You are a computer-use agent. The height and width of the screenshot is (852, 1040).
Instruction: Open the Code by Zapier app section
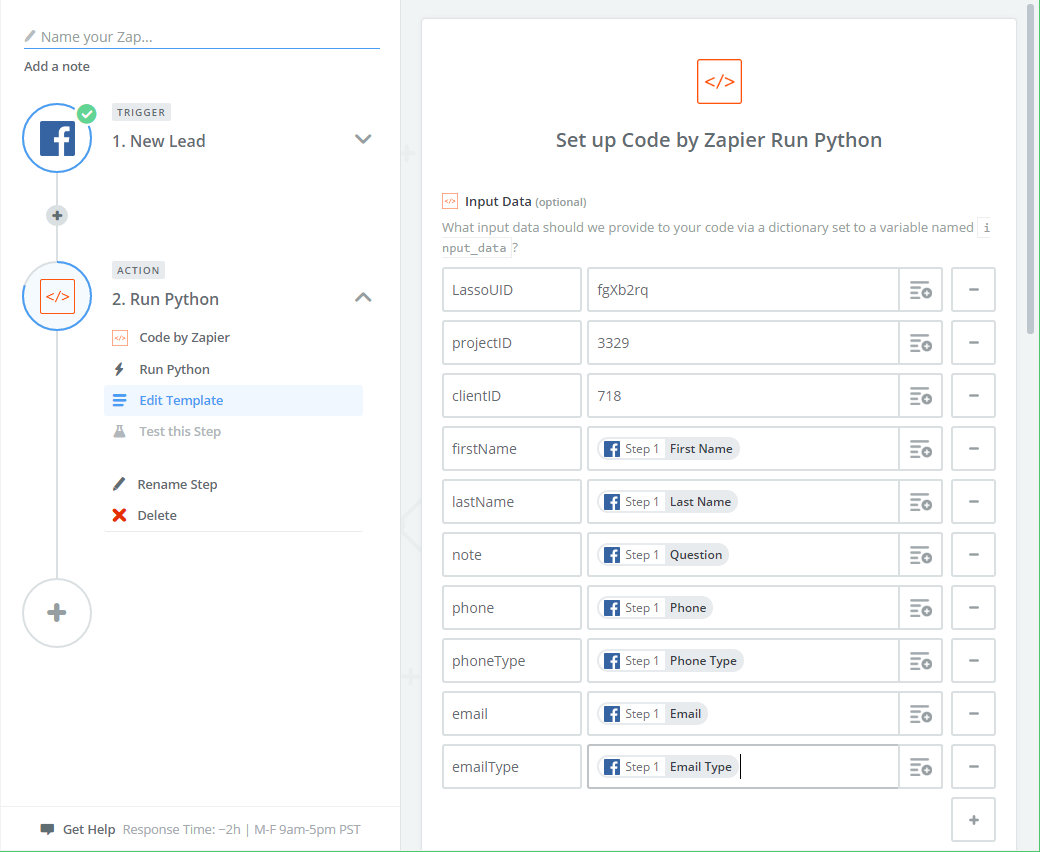click(184, 338)
